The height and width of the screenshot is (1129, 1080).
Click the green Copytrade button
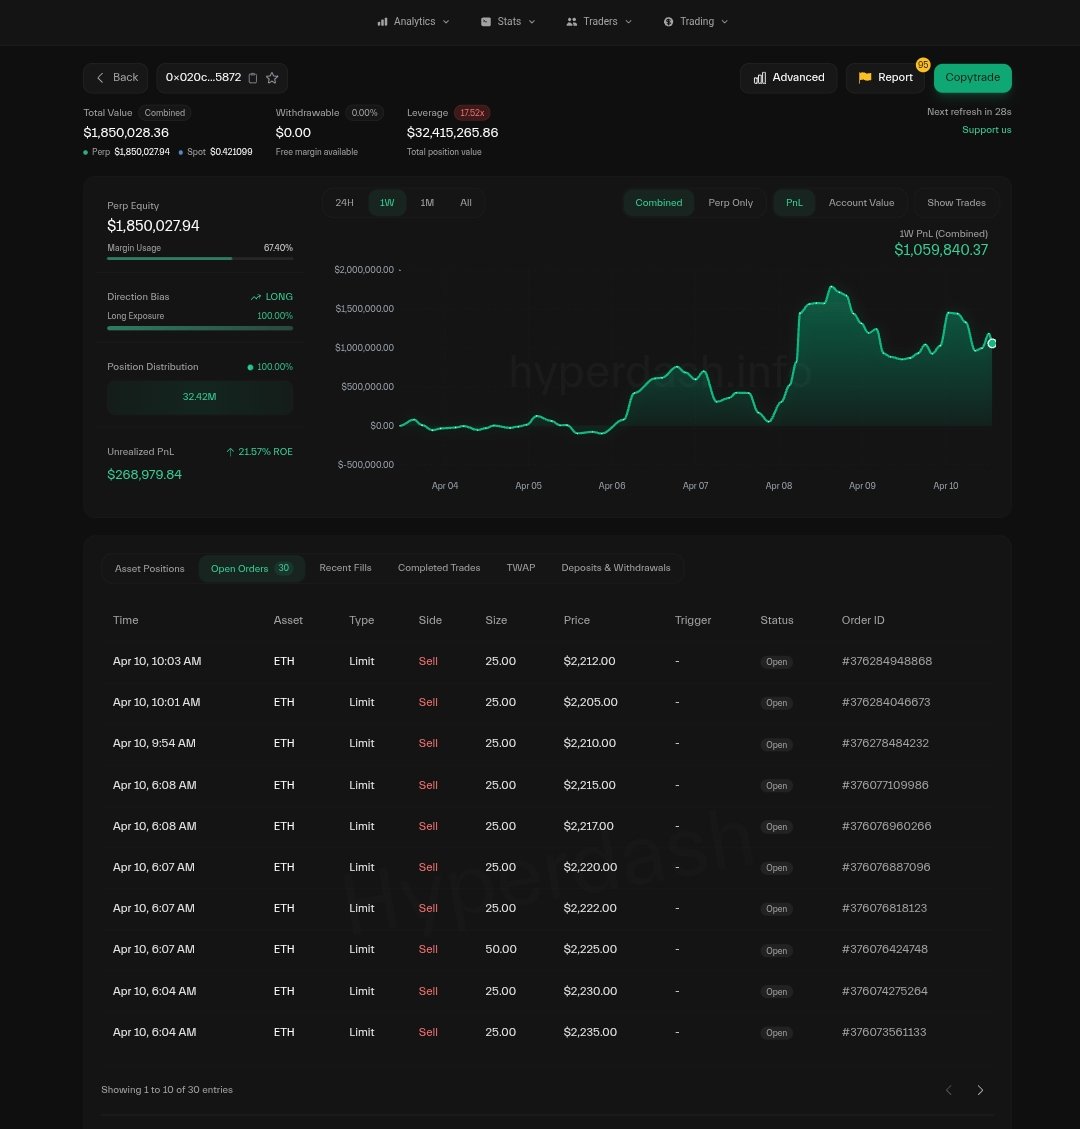[972, 78]
